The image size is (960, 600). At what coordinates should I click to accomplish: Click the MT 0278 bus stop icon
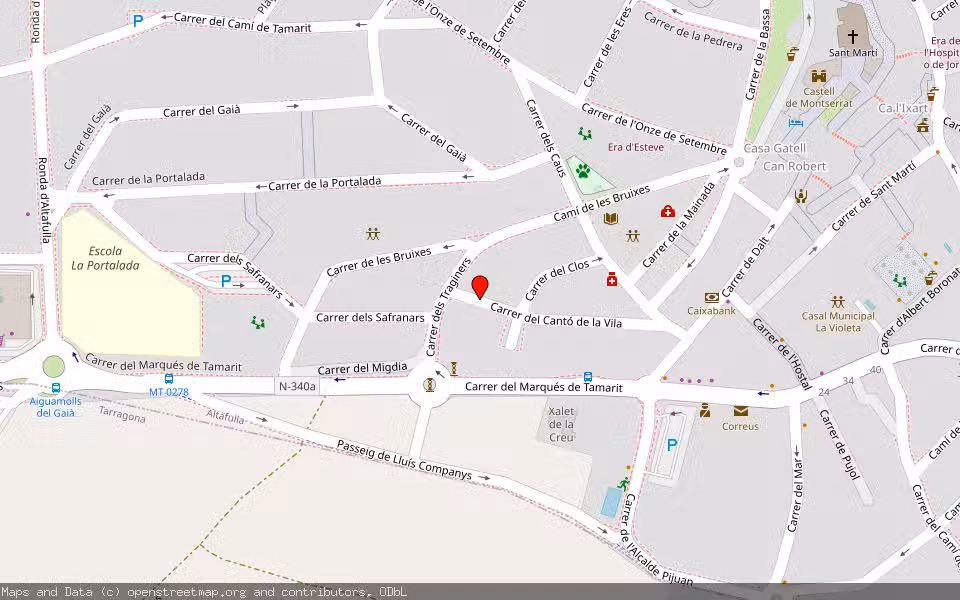[x=169, y=379]
